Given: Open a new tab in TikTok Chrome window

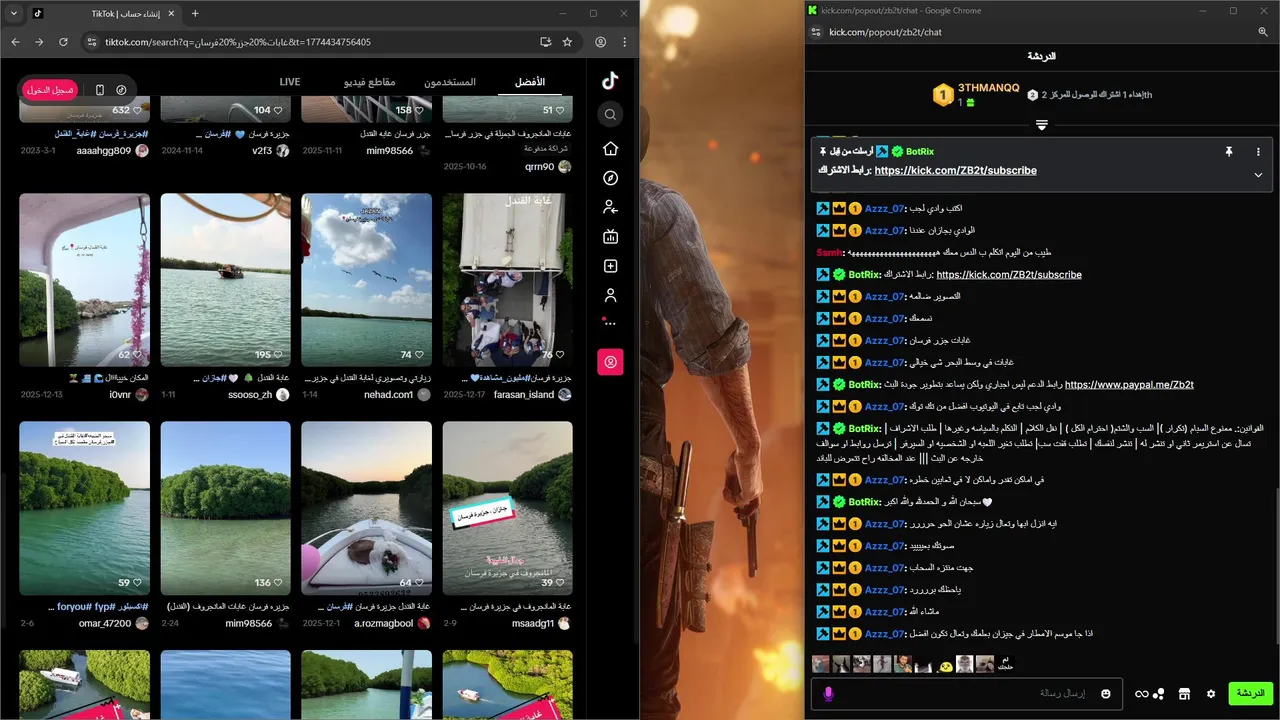Looking at the screenshot, I should pyautogui.click(x=195, y=14).
